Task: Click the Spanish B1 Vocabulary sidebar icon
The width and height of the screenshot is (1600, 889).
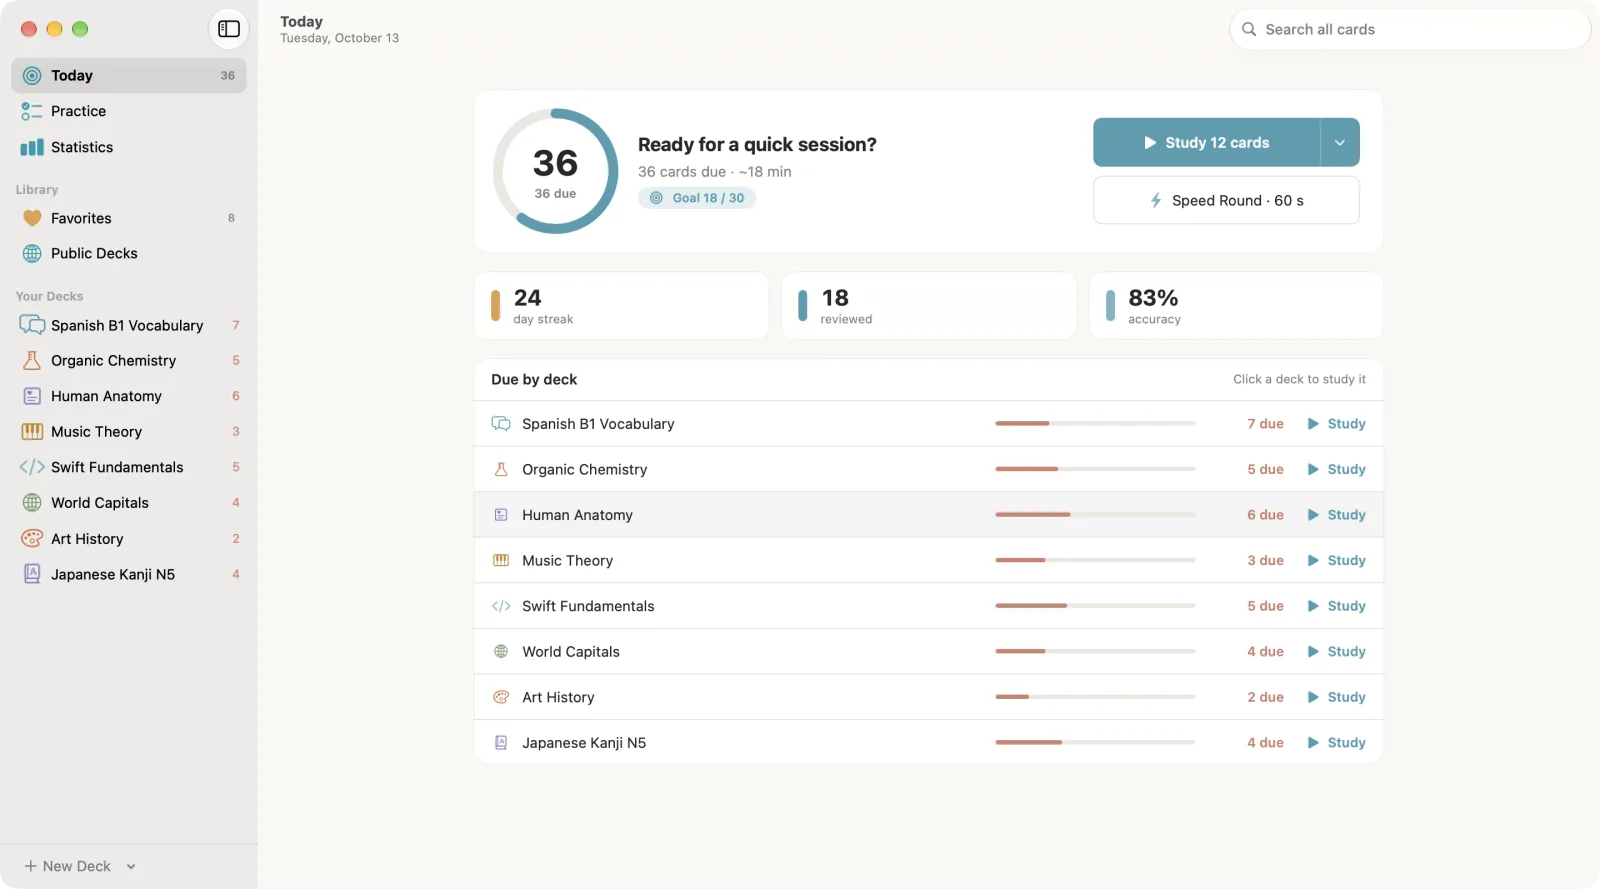Action: (32, 325)
